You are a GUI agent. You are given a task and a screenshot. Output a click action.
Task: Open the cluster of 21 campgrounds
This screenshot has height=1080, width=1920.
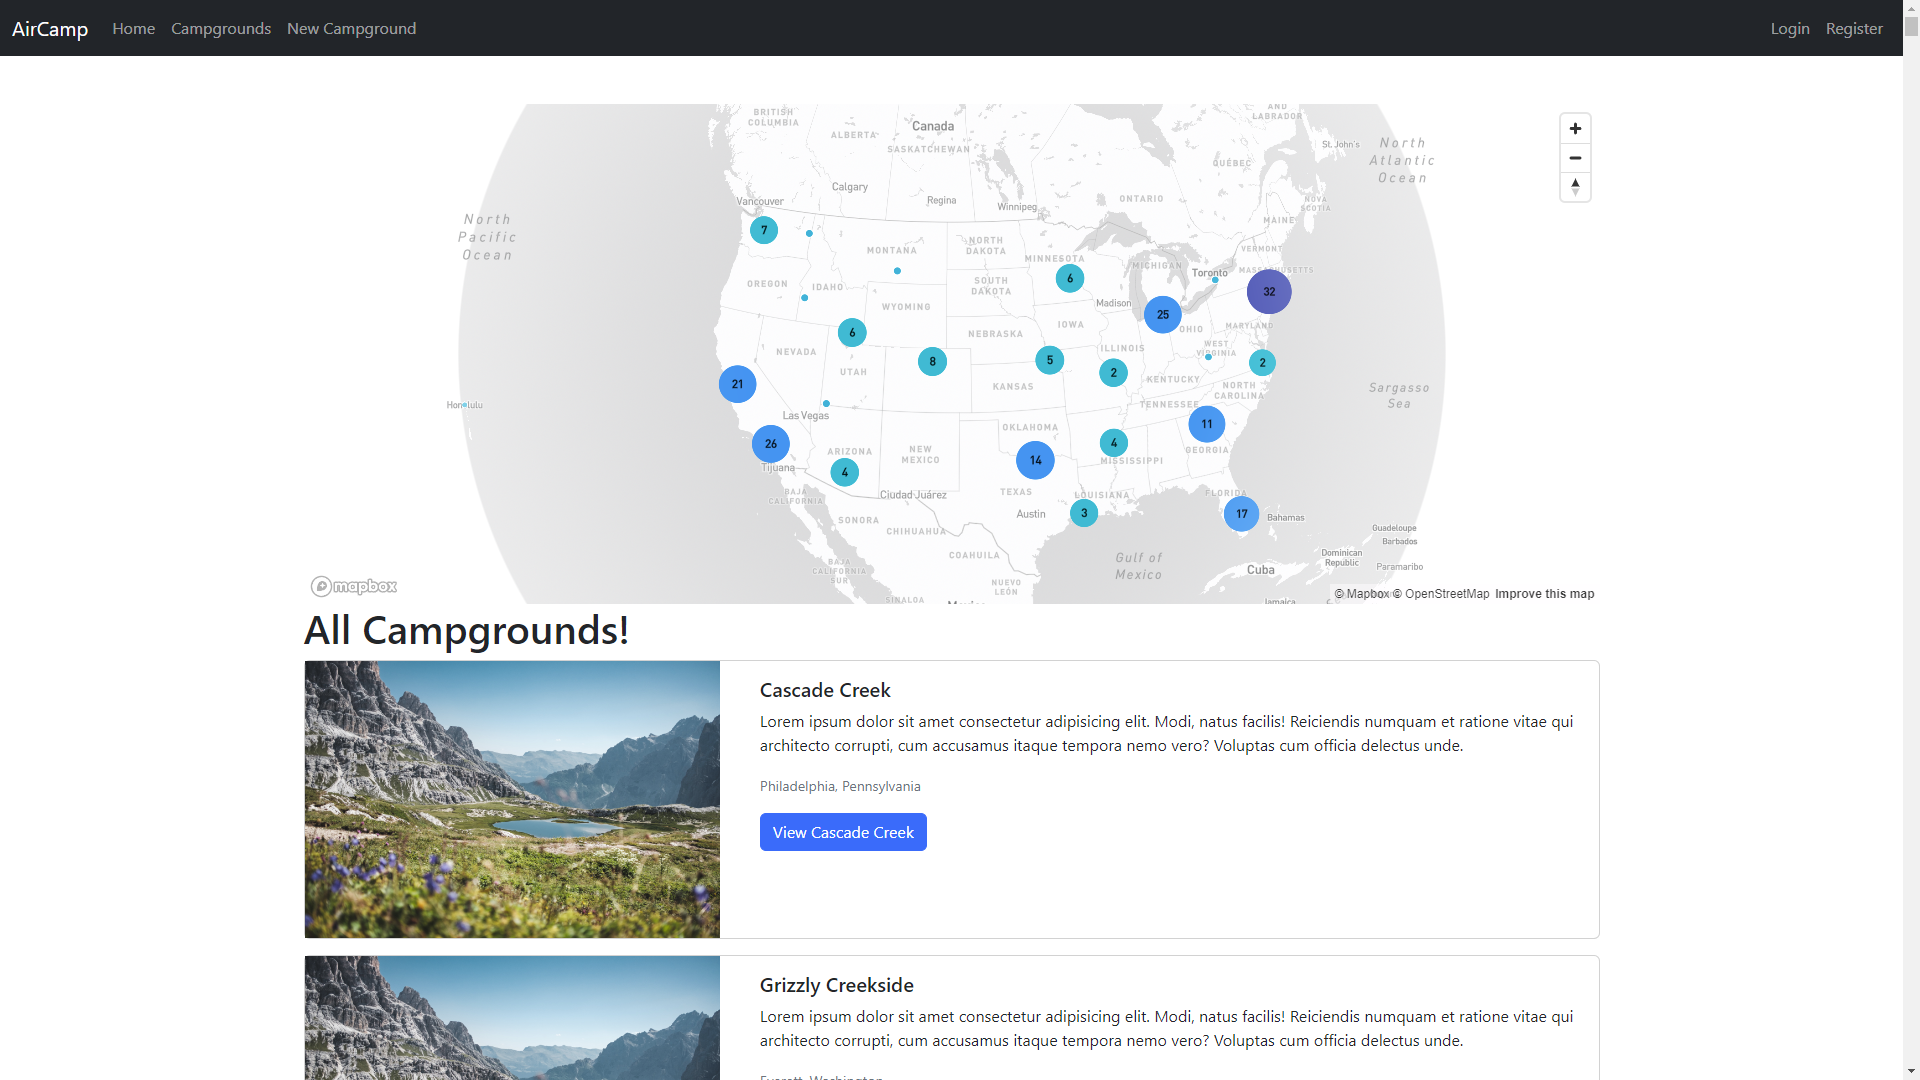737,384
